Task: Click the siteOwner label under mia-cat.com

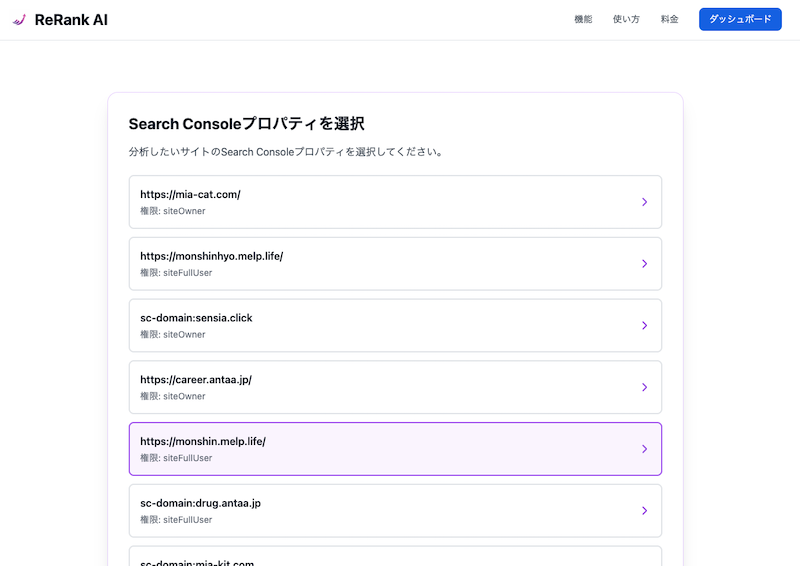Action: [183, 211]
